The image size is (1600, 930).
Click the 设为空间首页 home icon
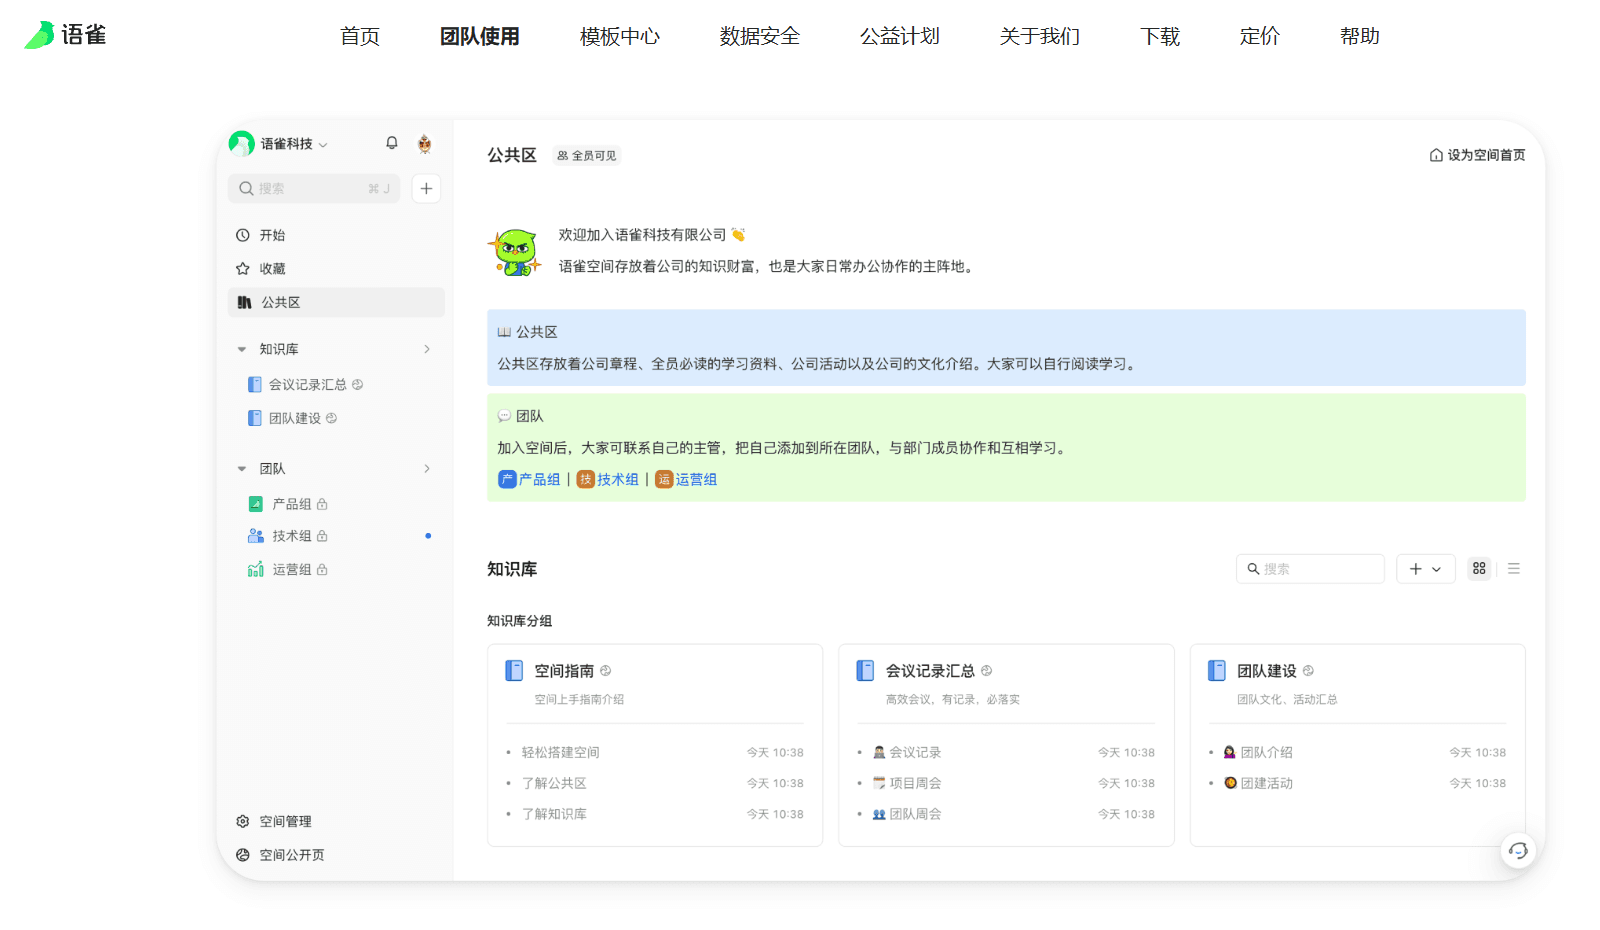coord(1436,155)
